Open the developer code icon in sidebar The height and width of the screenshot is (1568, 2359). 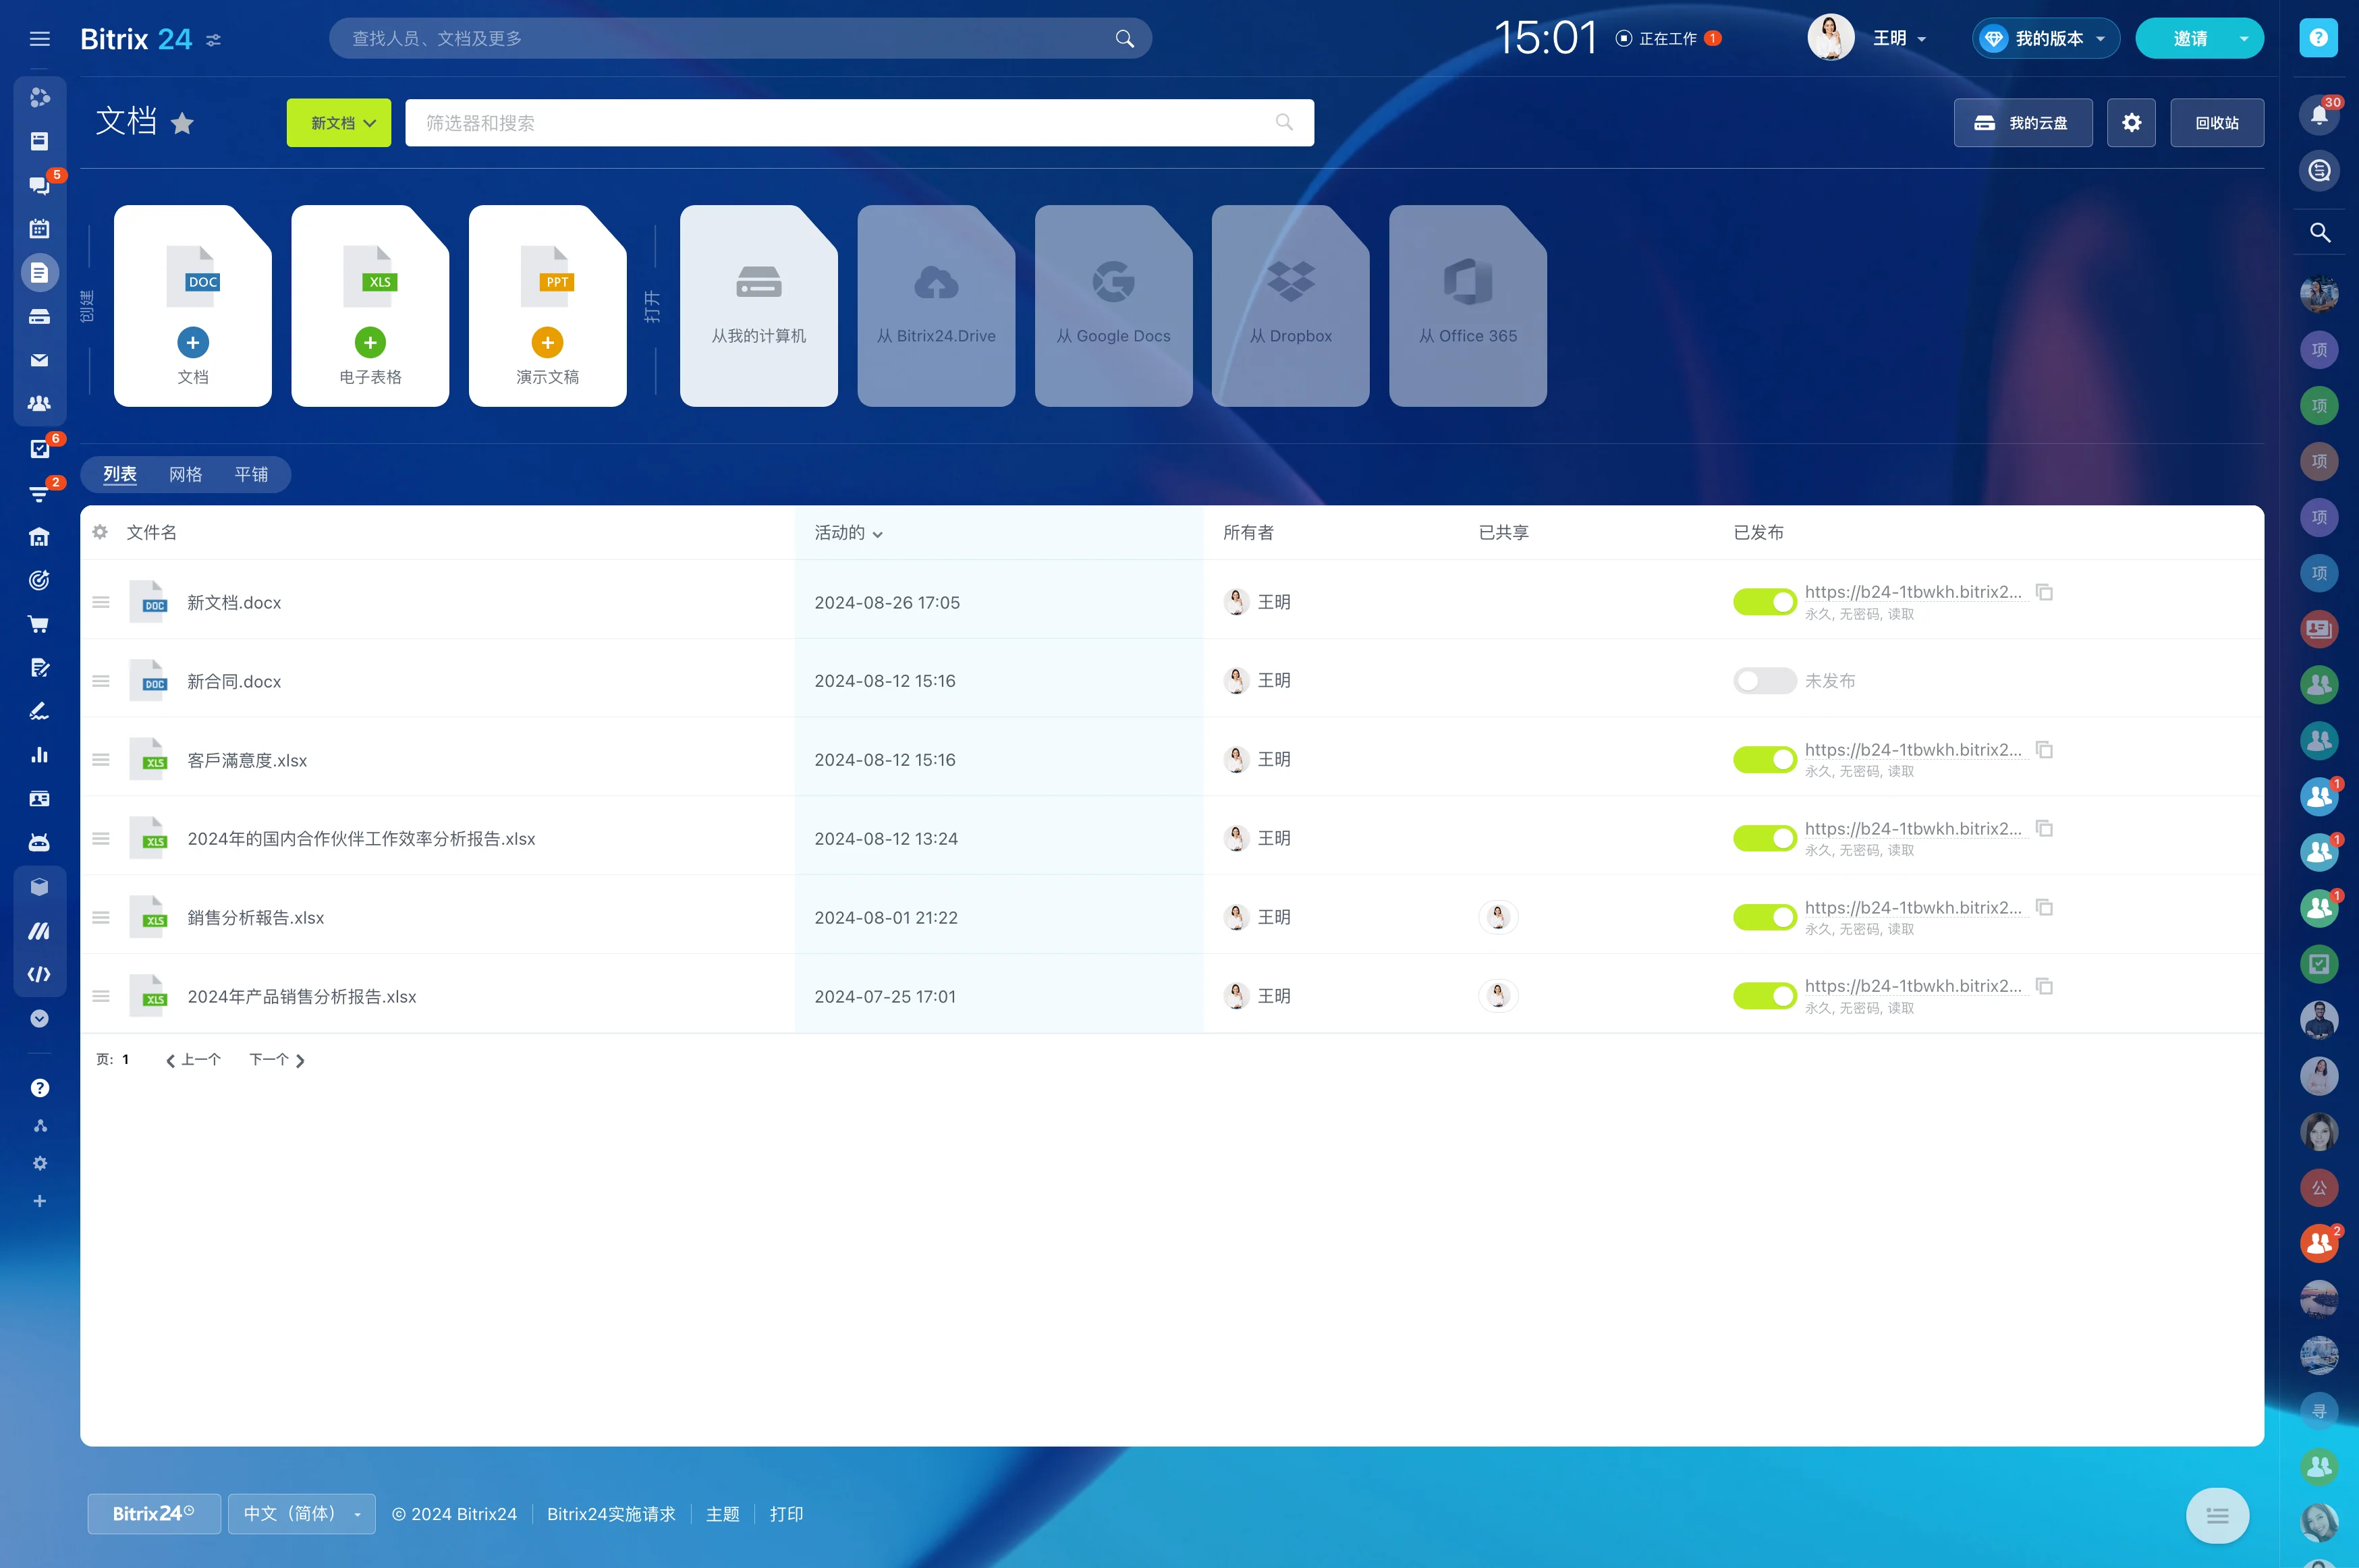tap(40, 975)
